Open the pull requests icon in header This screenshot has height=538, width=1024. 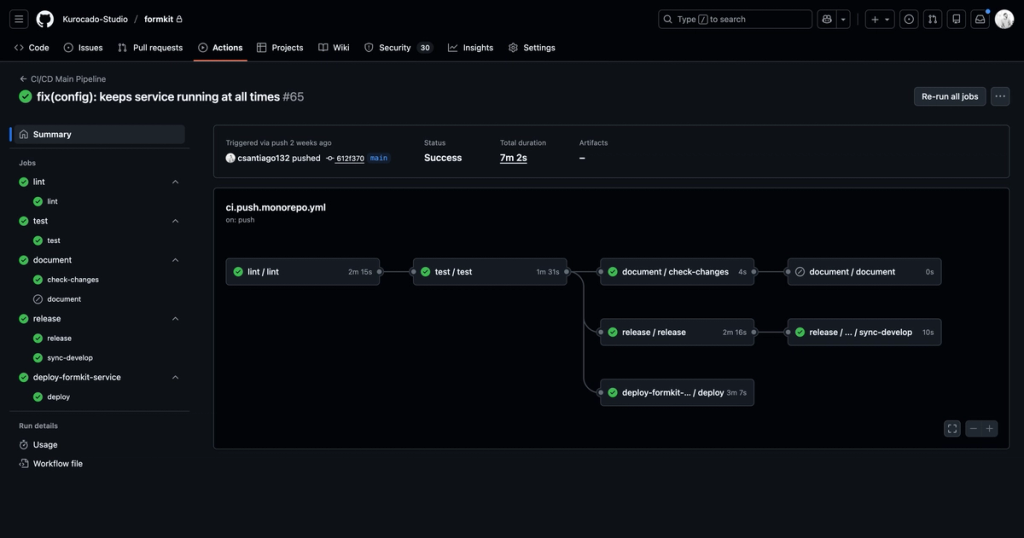click(x=933, y=20)
